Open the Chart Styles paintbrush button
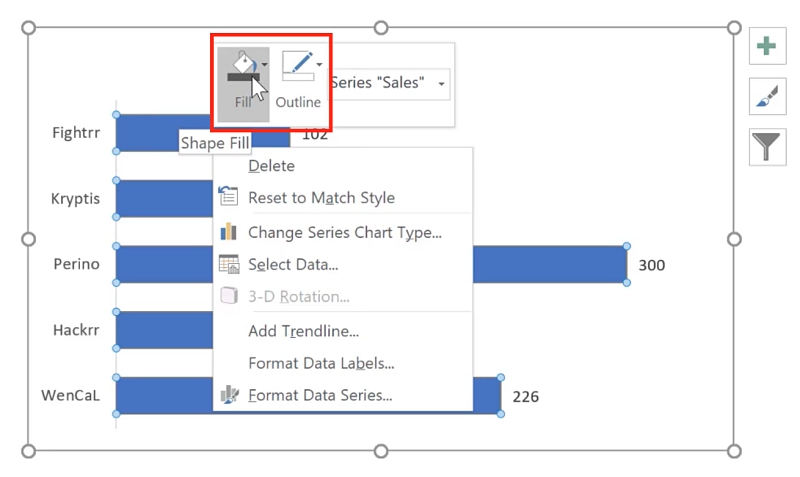This screenshot has width=800, height=477. pyautogui.click(x=767, y=96)
